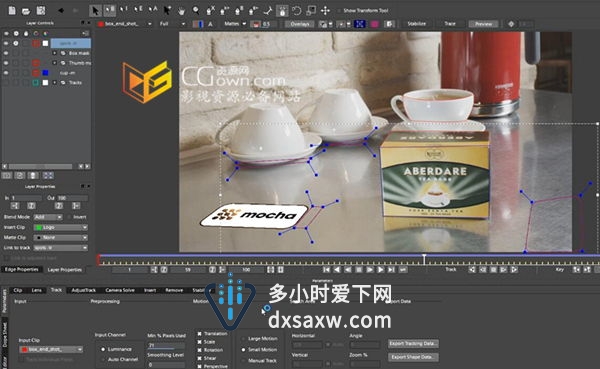The image size is (600, 369).
Task: Toggle the RGB channels view icon
Action: (198, 24)
